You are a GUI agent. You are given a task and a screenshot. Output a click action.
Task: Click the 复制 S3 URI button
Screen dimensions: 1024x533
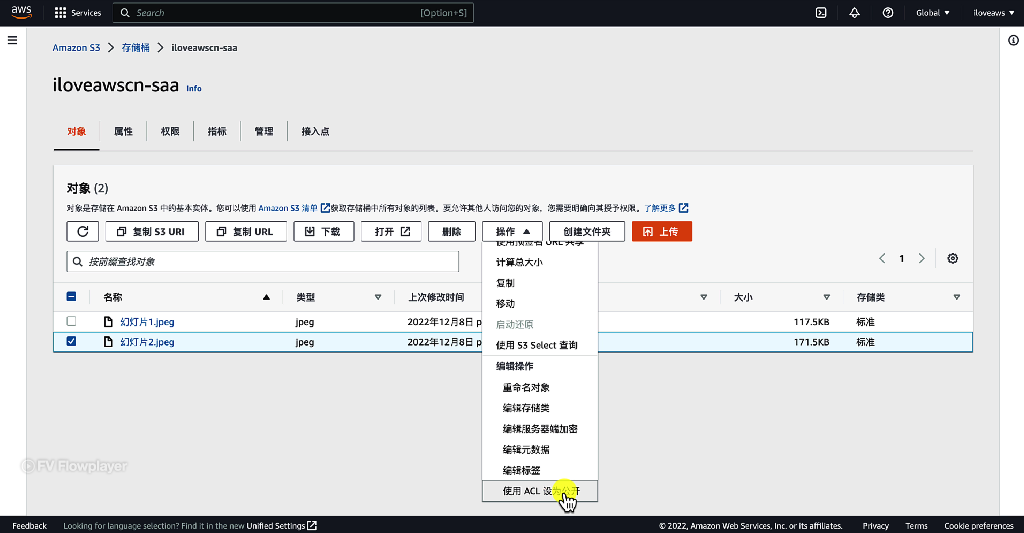tap(152, 231)
